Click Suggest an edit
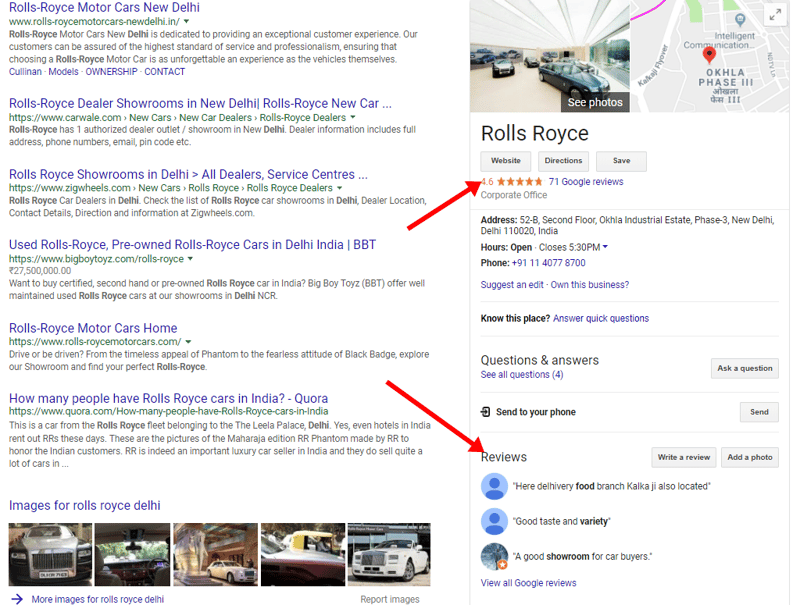800x605 pixels. coord(512,285)
